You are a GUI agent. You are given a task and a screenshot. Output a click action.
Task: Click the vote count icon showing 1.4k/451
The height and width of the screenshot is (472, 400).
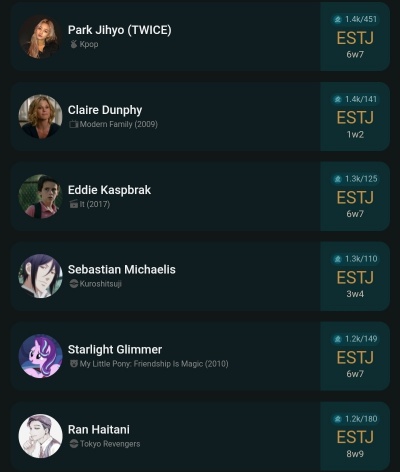(337, 19)
